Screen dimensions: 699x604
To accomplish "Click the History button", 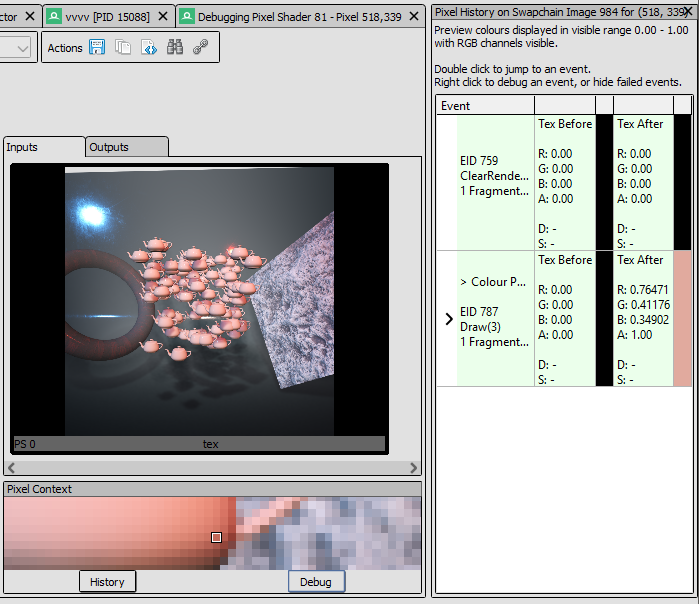I will tap(107, 582).
